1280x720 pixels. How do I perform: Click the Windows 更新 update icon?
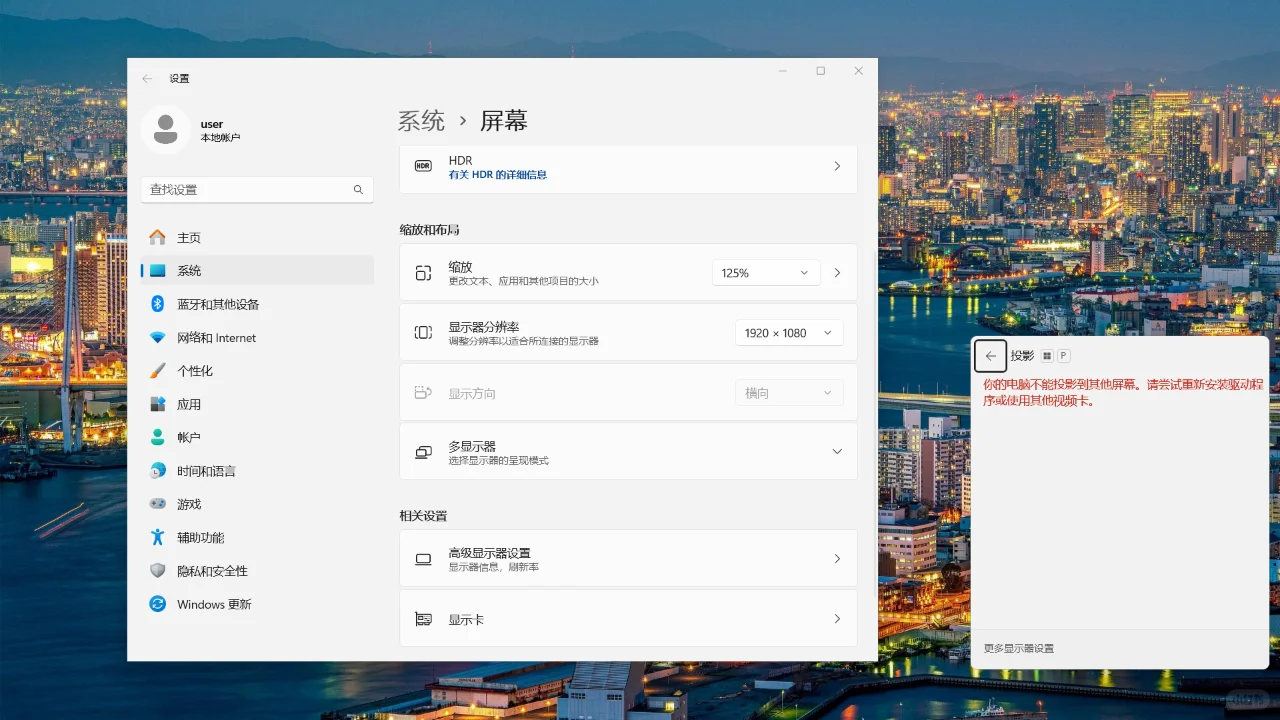(x=158, y=604)
